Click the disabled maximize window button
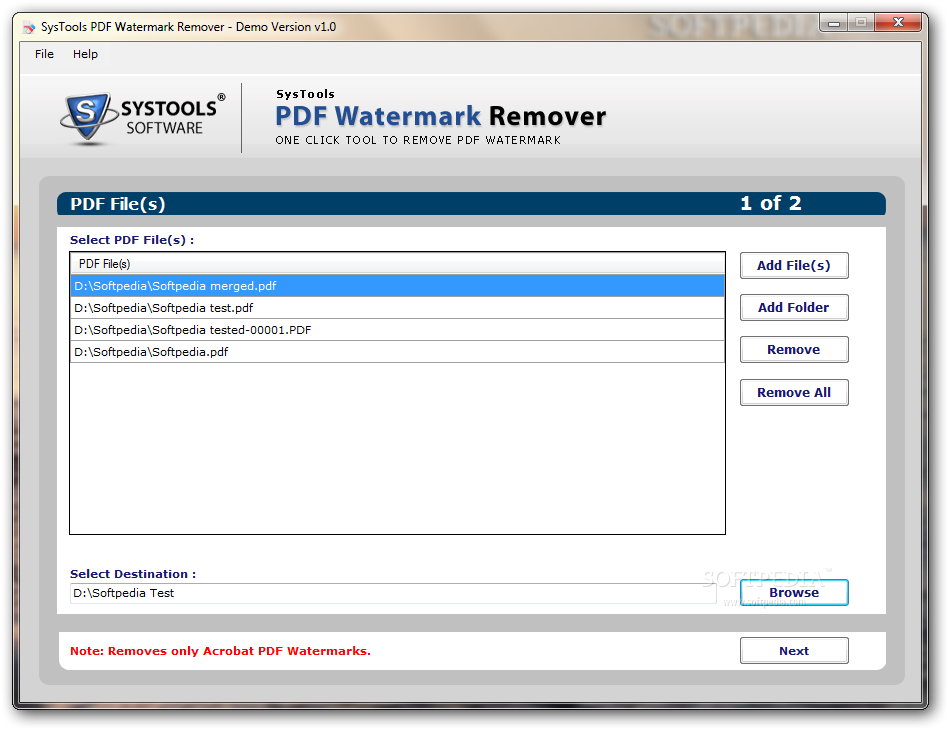 (861, 22)
